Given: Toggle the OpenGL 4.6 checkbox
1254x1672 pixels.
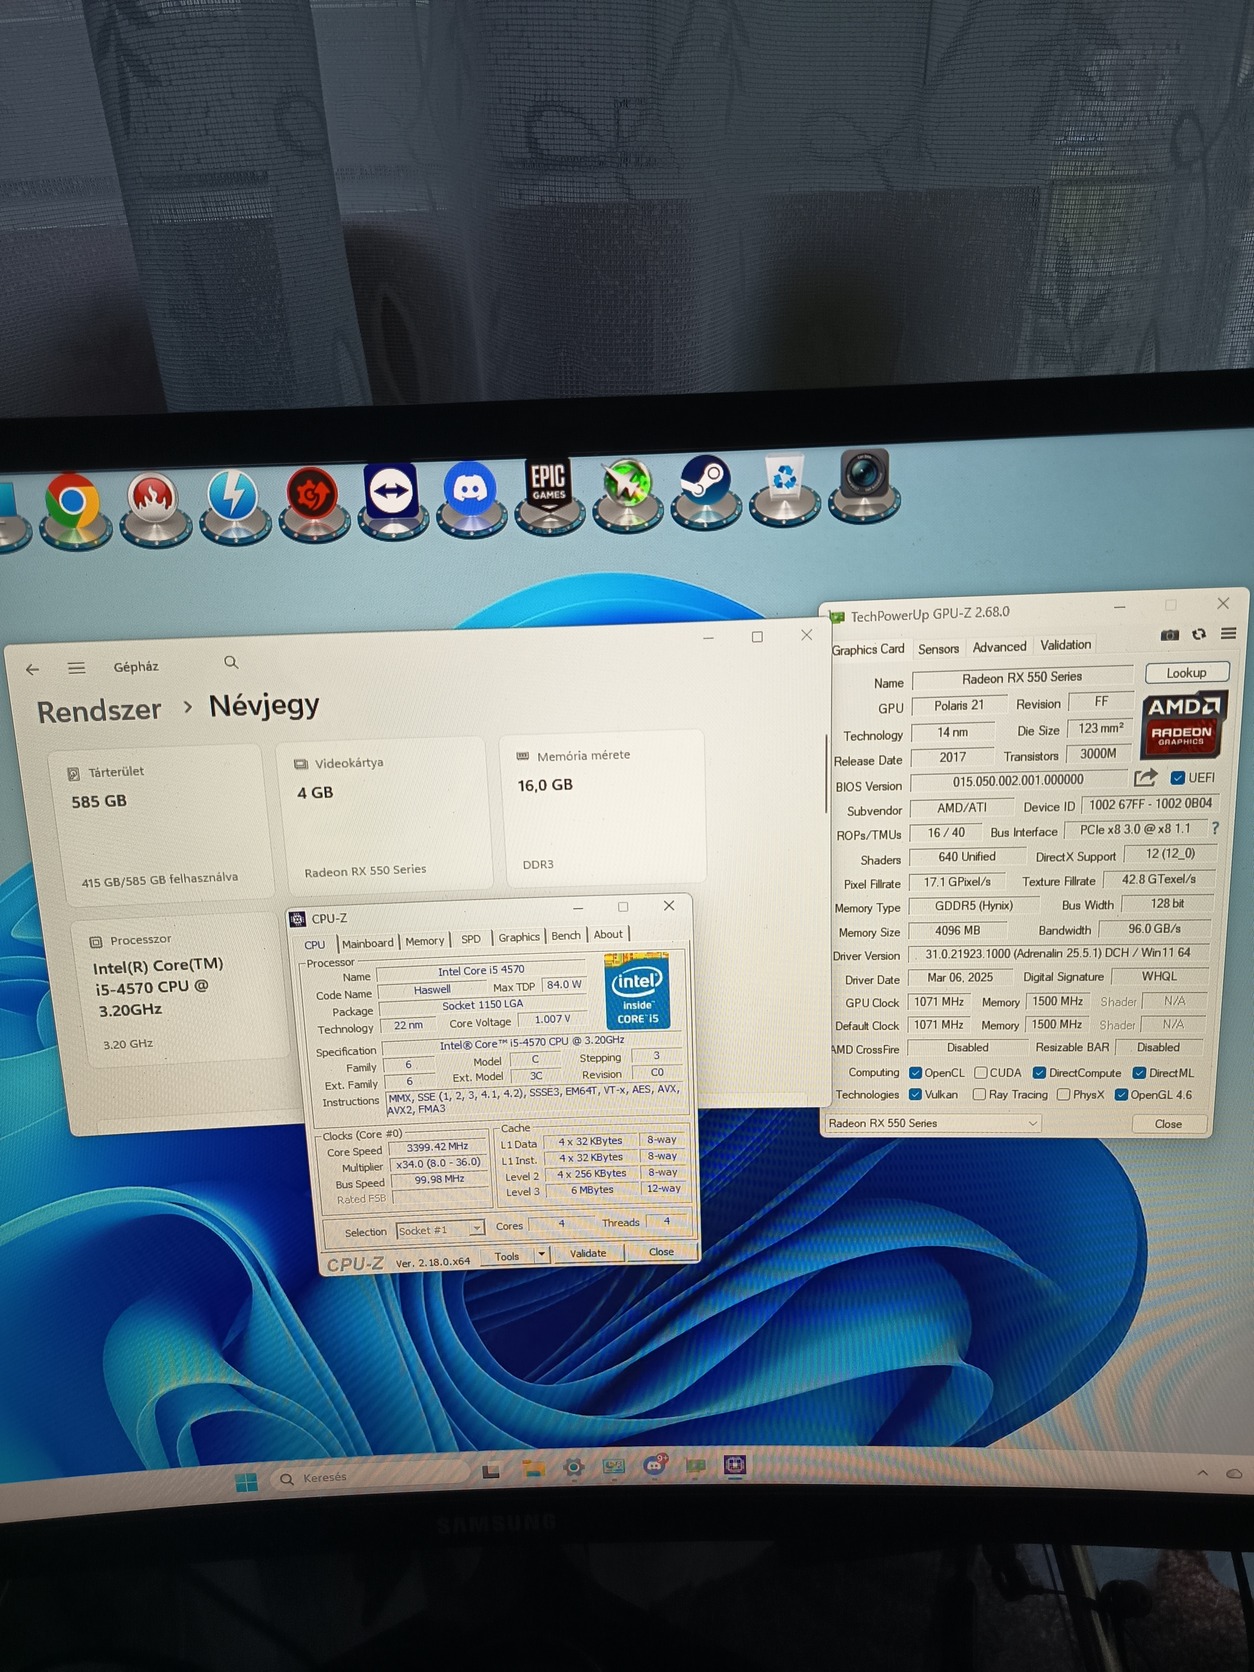Looking at the screenshot, I should (1121, 1095).
